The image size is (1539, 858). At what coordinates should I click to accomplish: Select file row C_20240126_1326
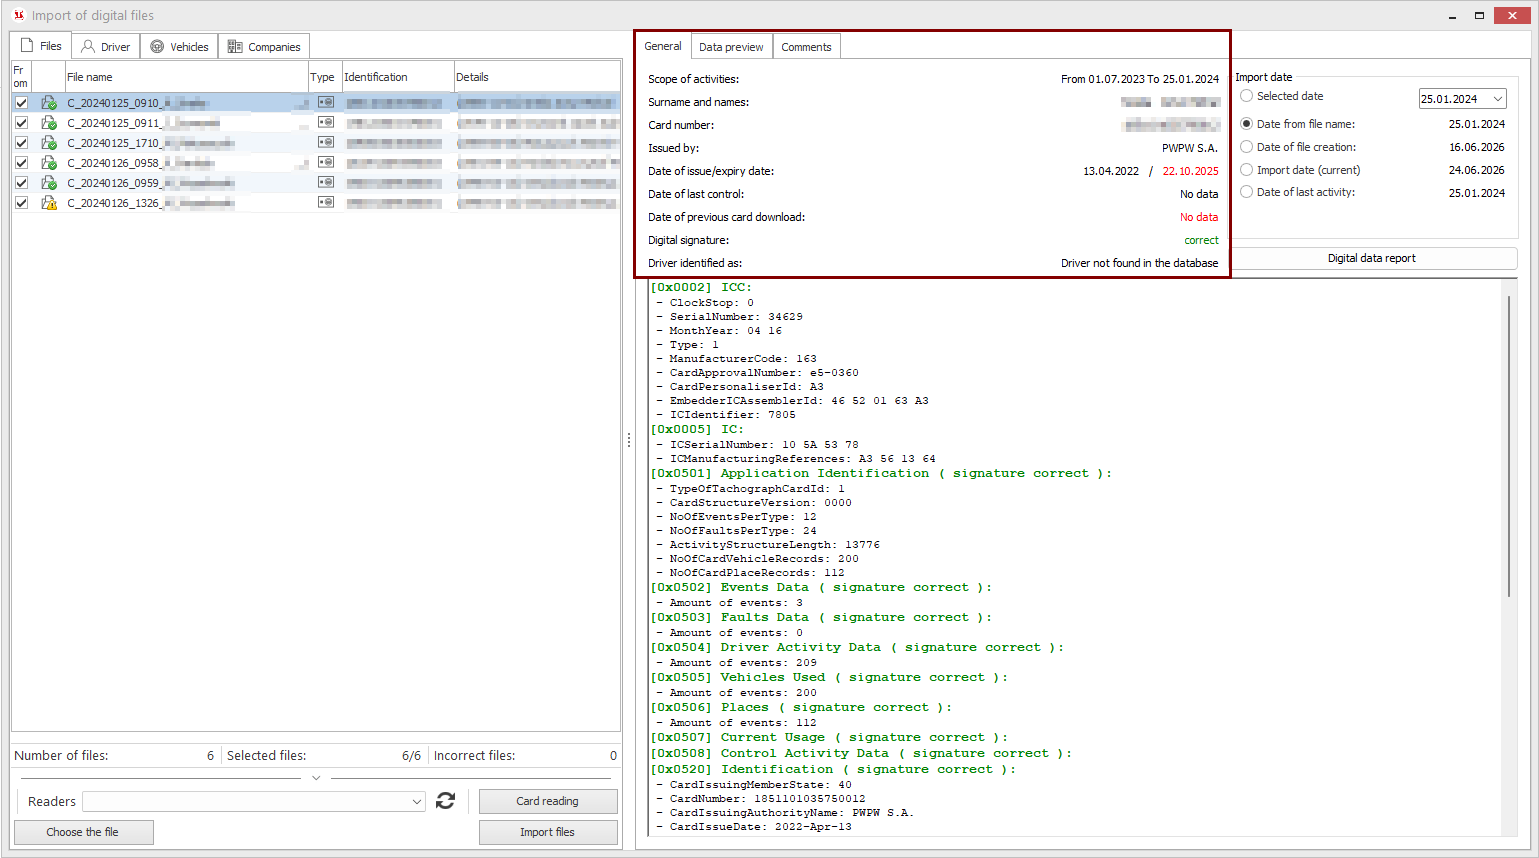pyautogui.click(x=316, y=203)
